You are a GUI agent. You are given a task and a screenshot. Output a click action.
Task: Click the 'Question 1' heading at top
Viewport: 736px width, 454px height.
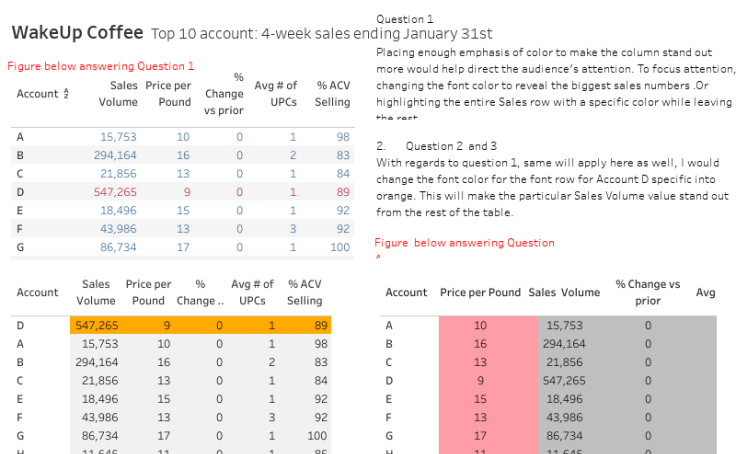pos(405,19)
